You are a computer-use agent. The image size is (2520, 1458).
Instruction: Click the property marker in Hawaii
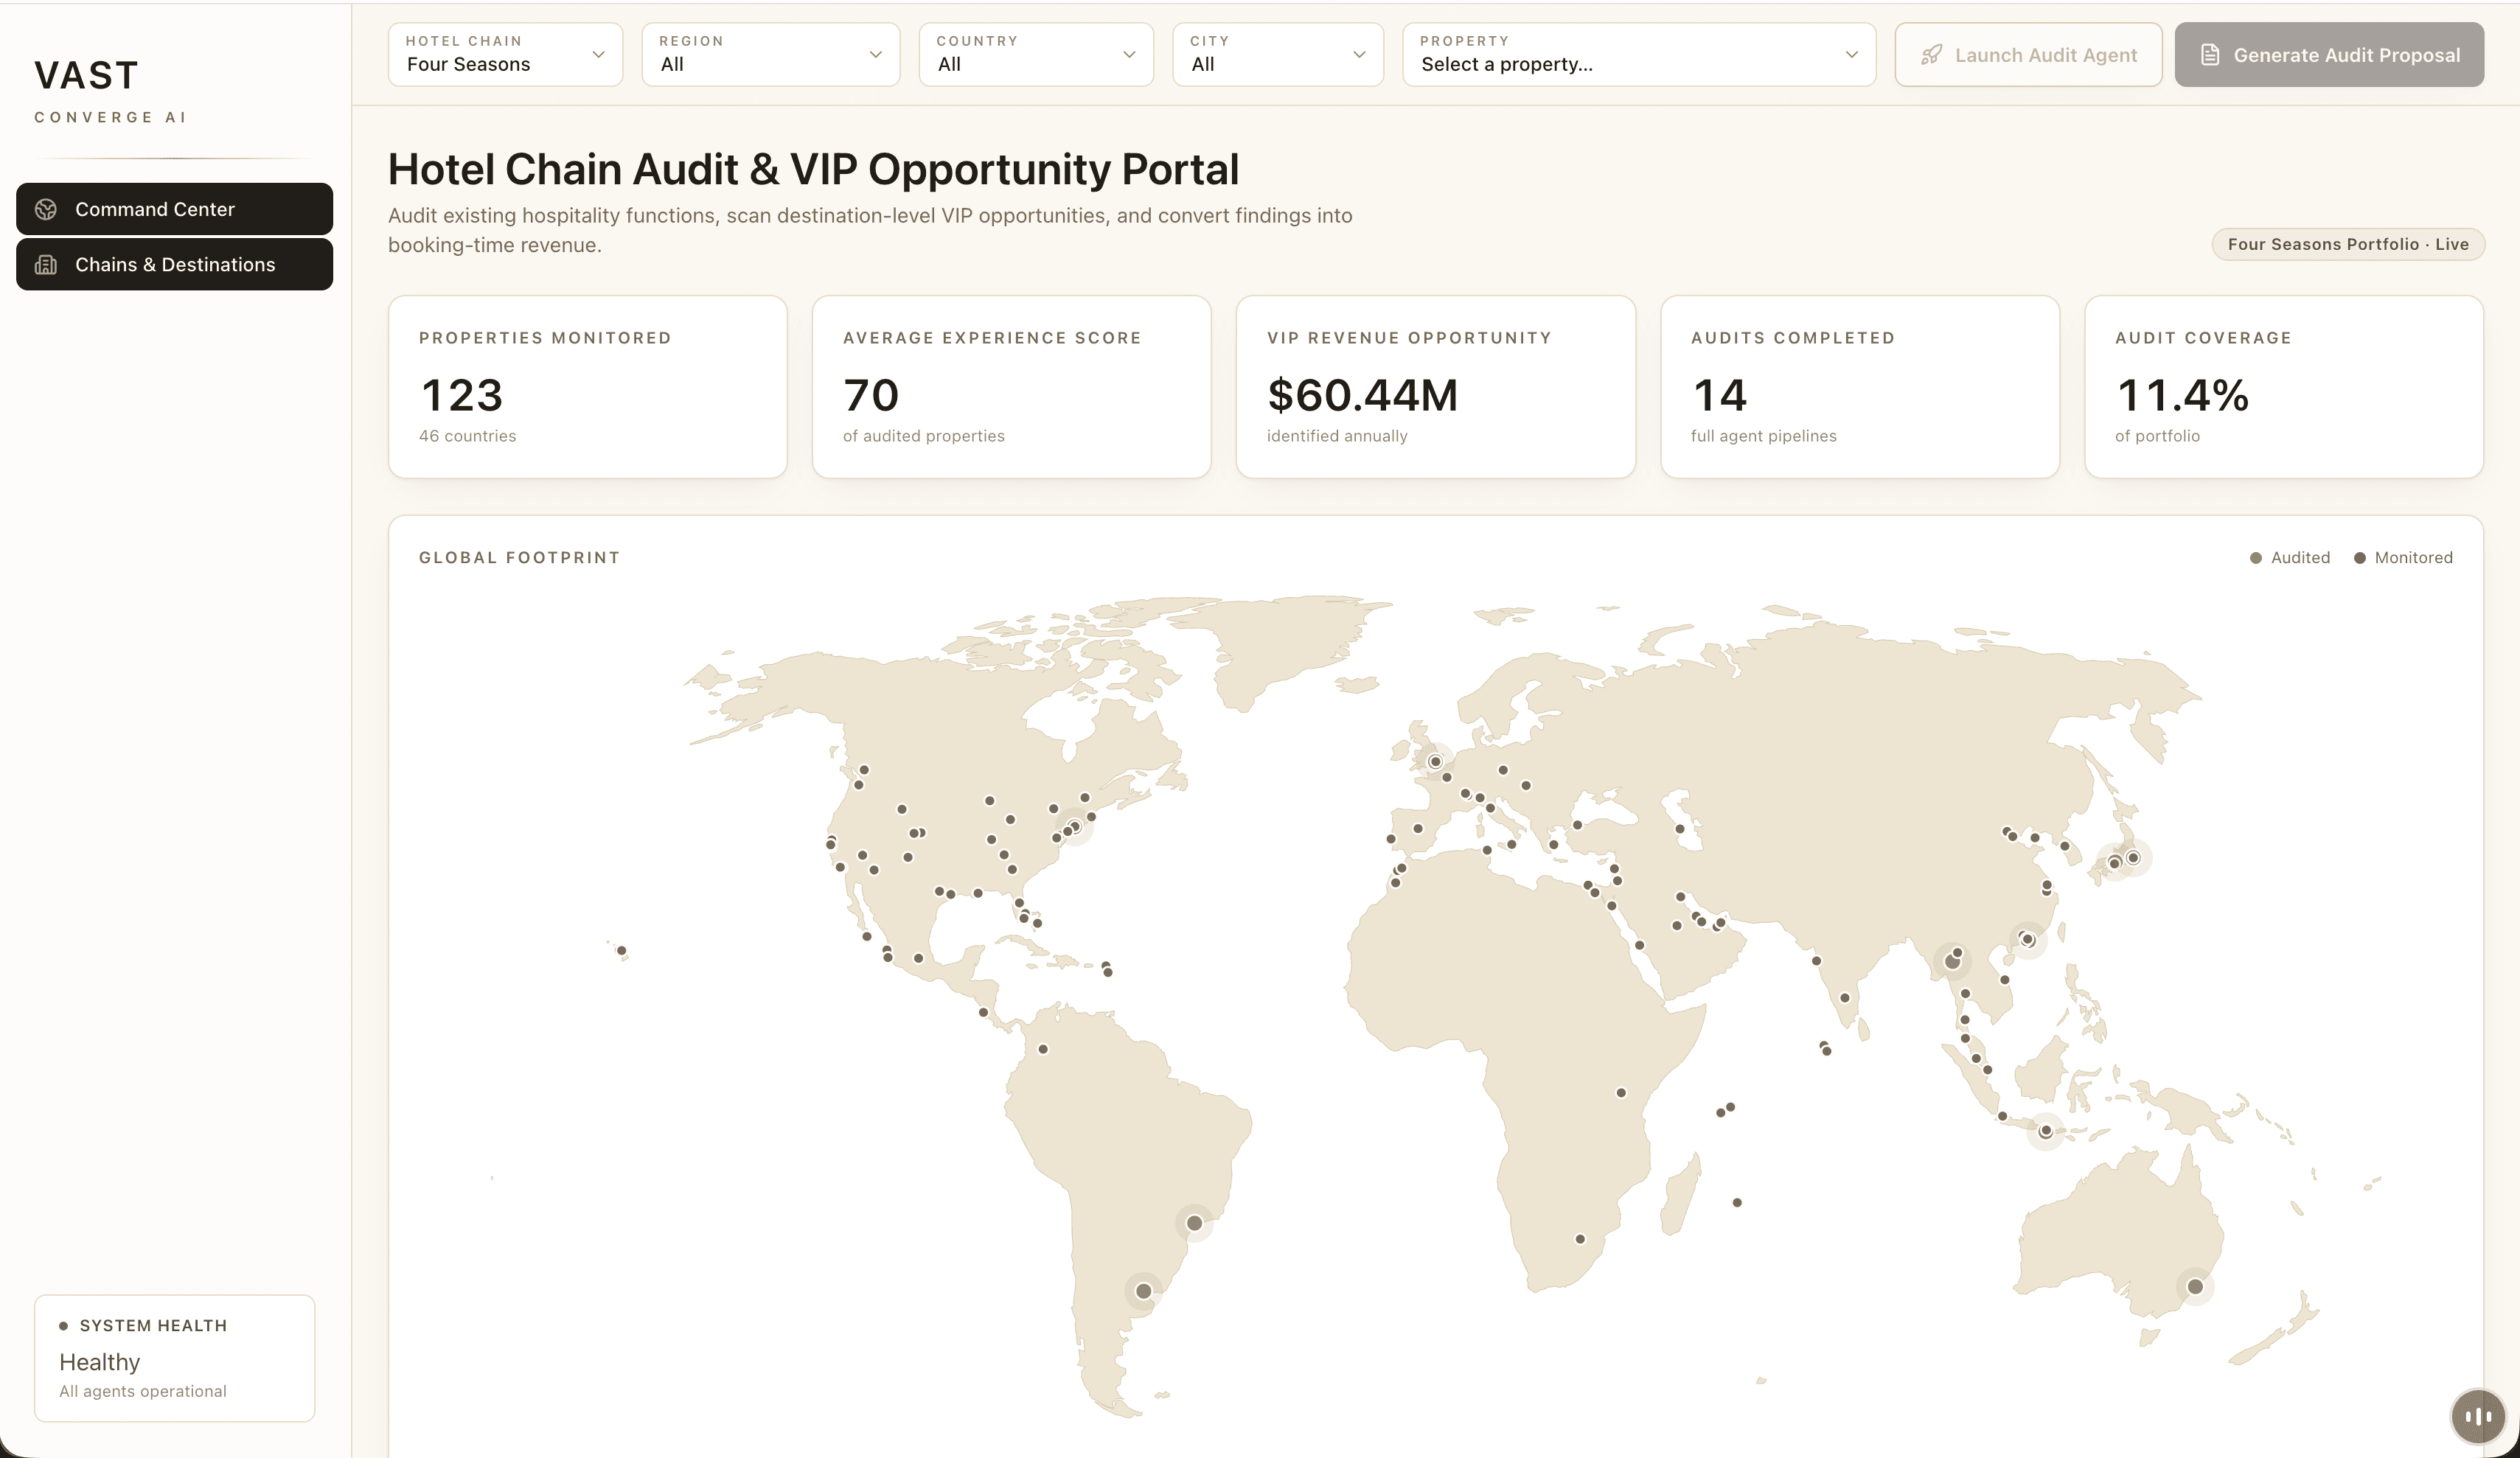(x=621, y=951)
